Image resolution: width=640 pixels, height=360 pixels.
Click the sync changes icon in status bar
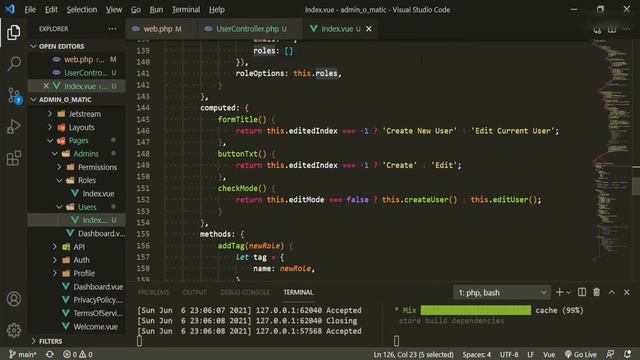[50, 354]
